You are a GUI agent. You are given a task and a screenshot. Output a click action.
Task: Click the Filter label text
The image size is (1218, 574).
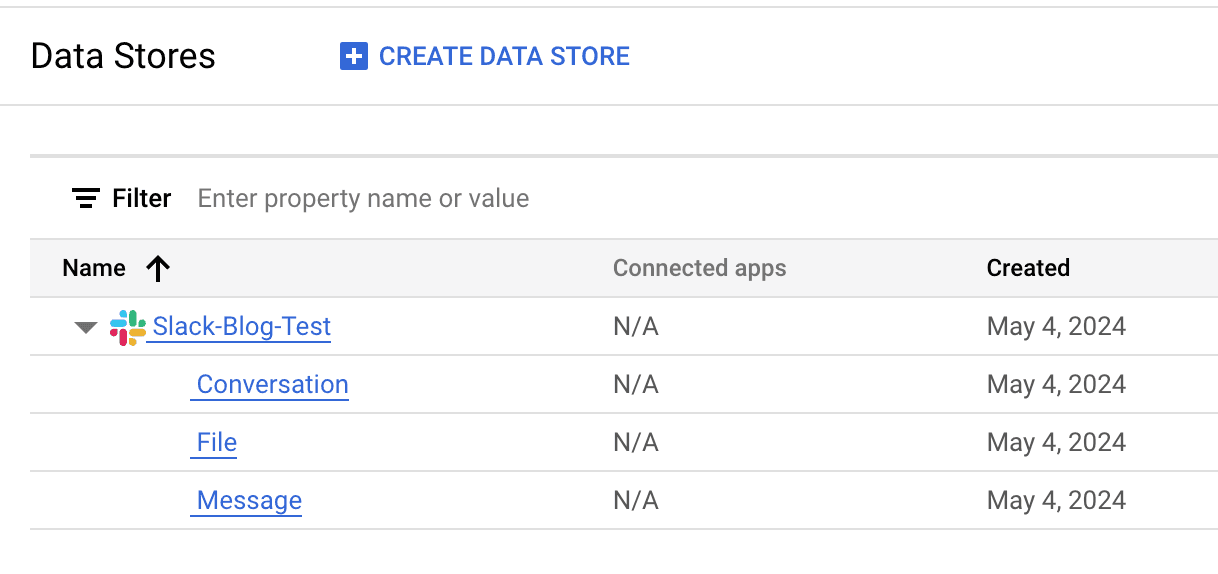[141, 198]
